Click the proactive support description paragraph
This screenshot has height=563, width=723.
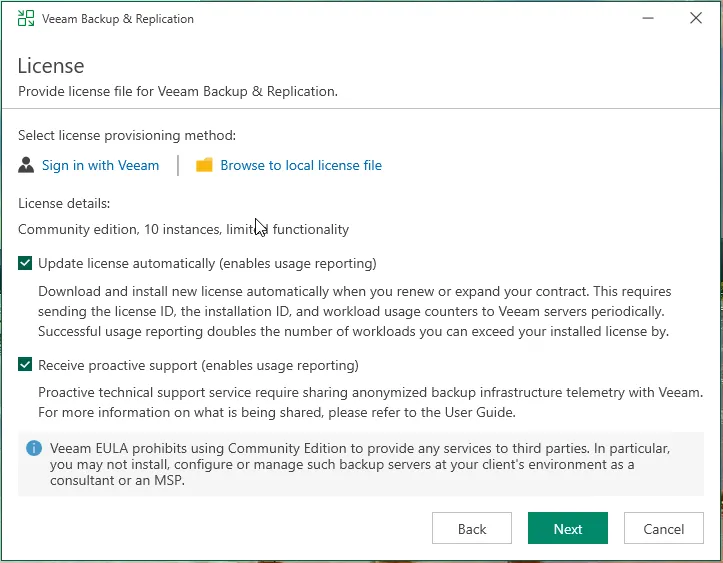[370, 402]
